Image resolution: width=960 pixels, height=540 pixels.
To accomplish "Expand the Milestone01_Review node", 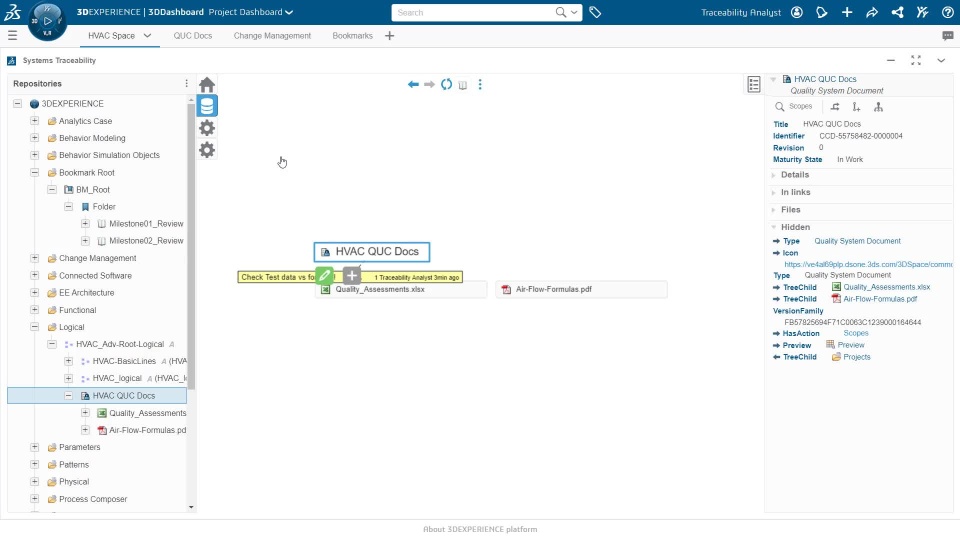I will click(x=85, y=223).
